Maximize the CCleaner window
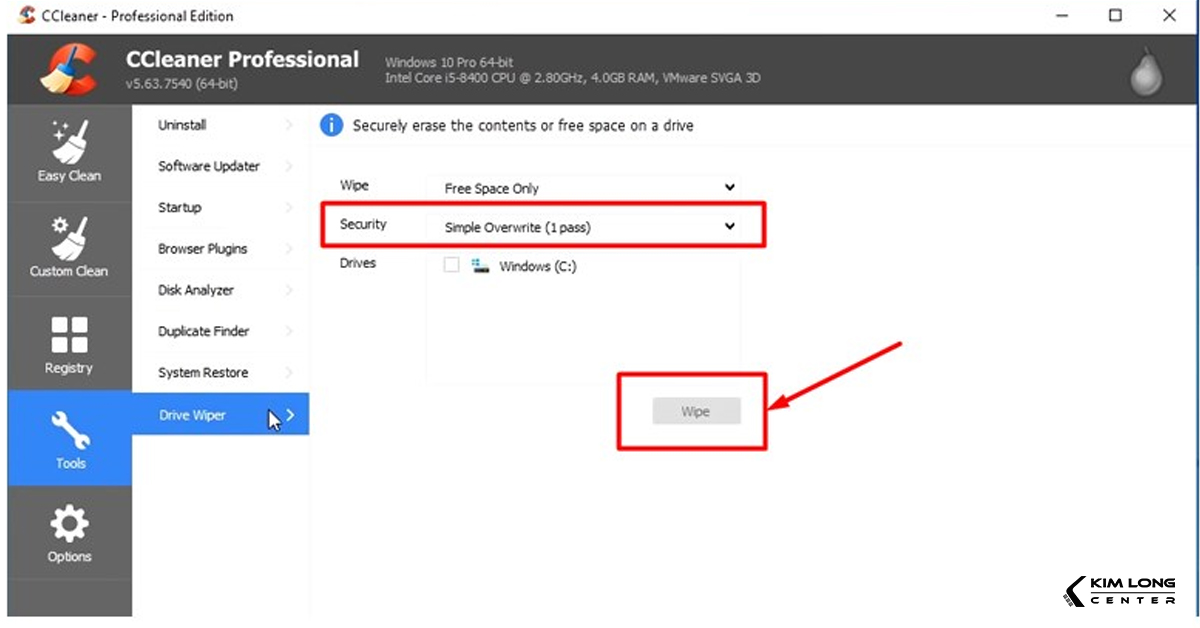The image size is (1200, 628). [1115, 15]
